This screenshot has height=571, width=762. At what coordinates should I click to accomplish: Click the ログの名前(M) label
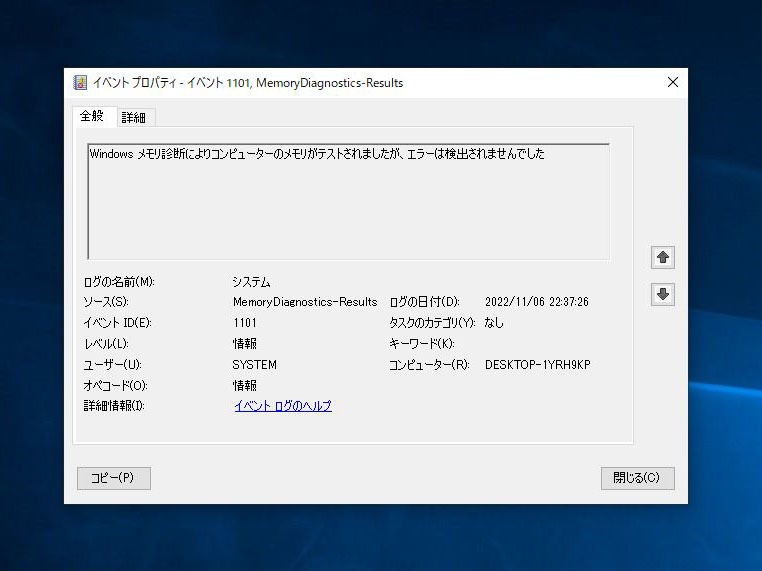[119, 282]
